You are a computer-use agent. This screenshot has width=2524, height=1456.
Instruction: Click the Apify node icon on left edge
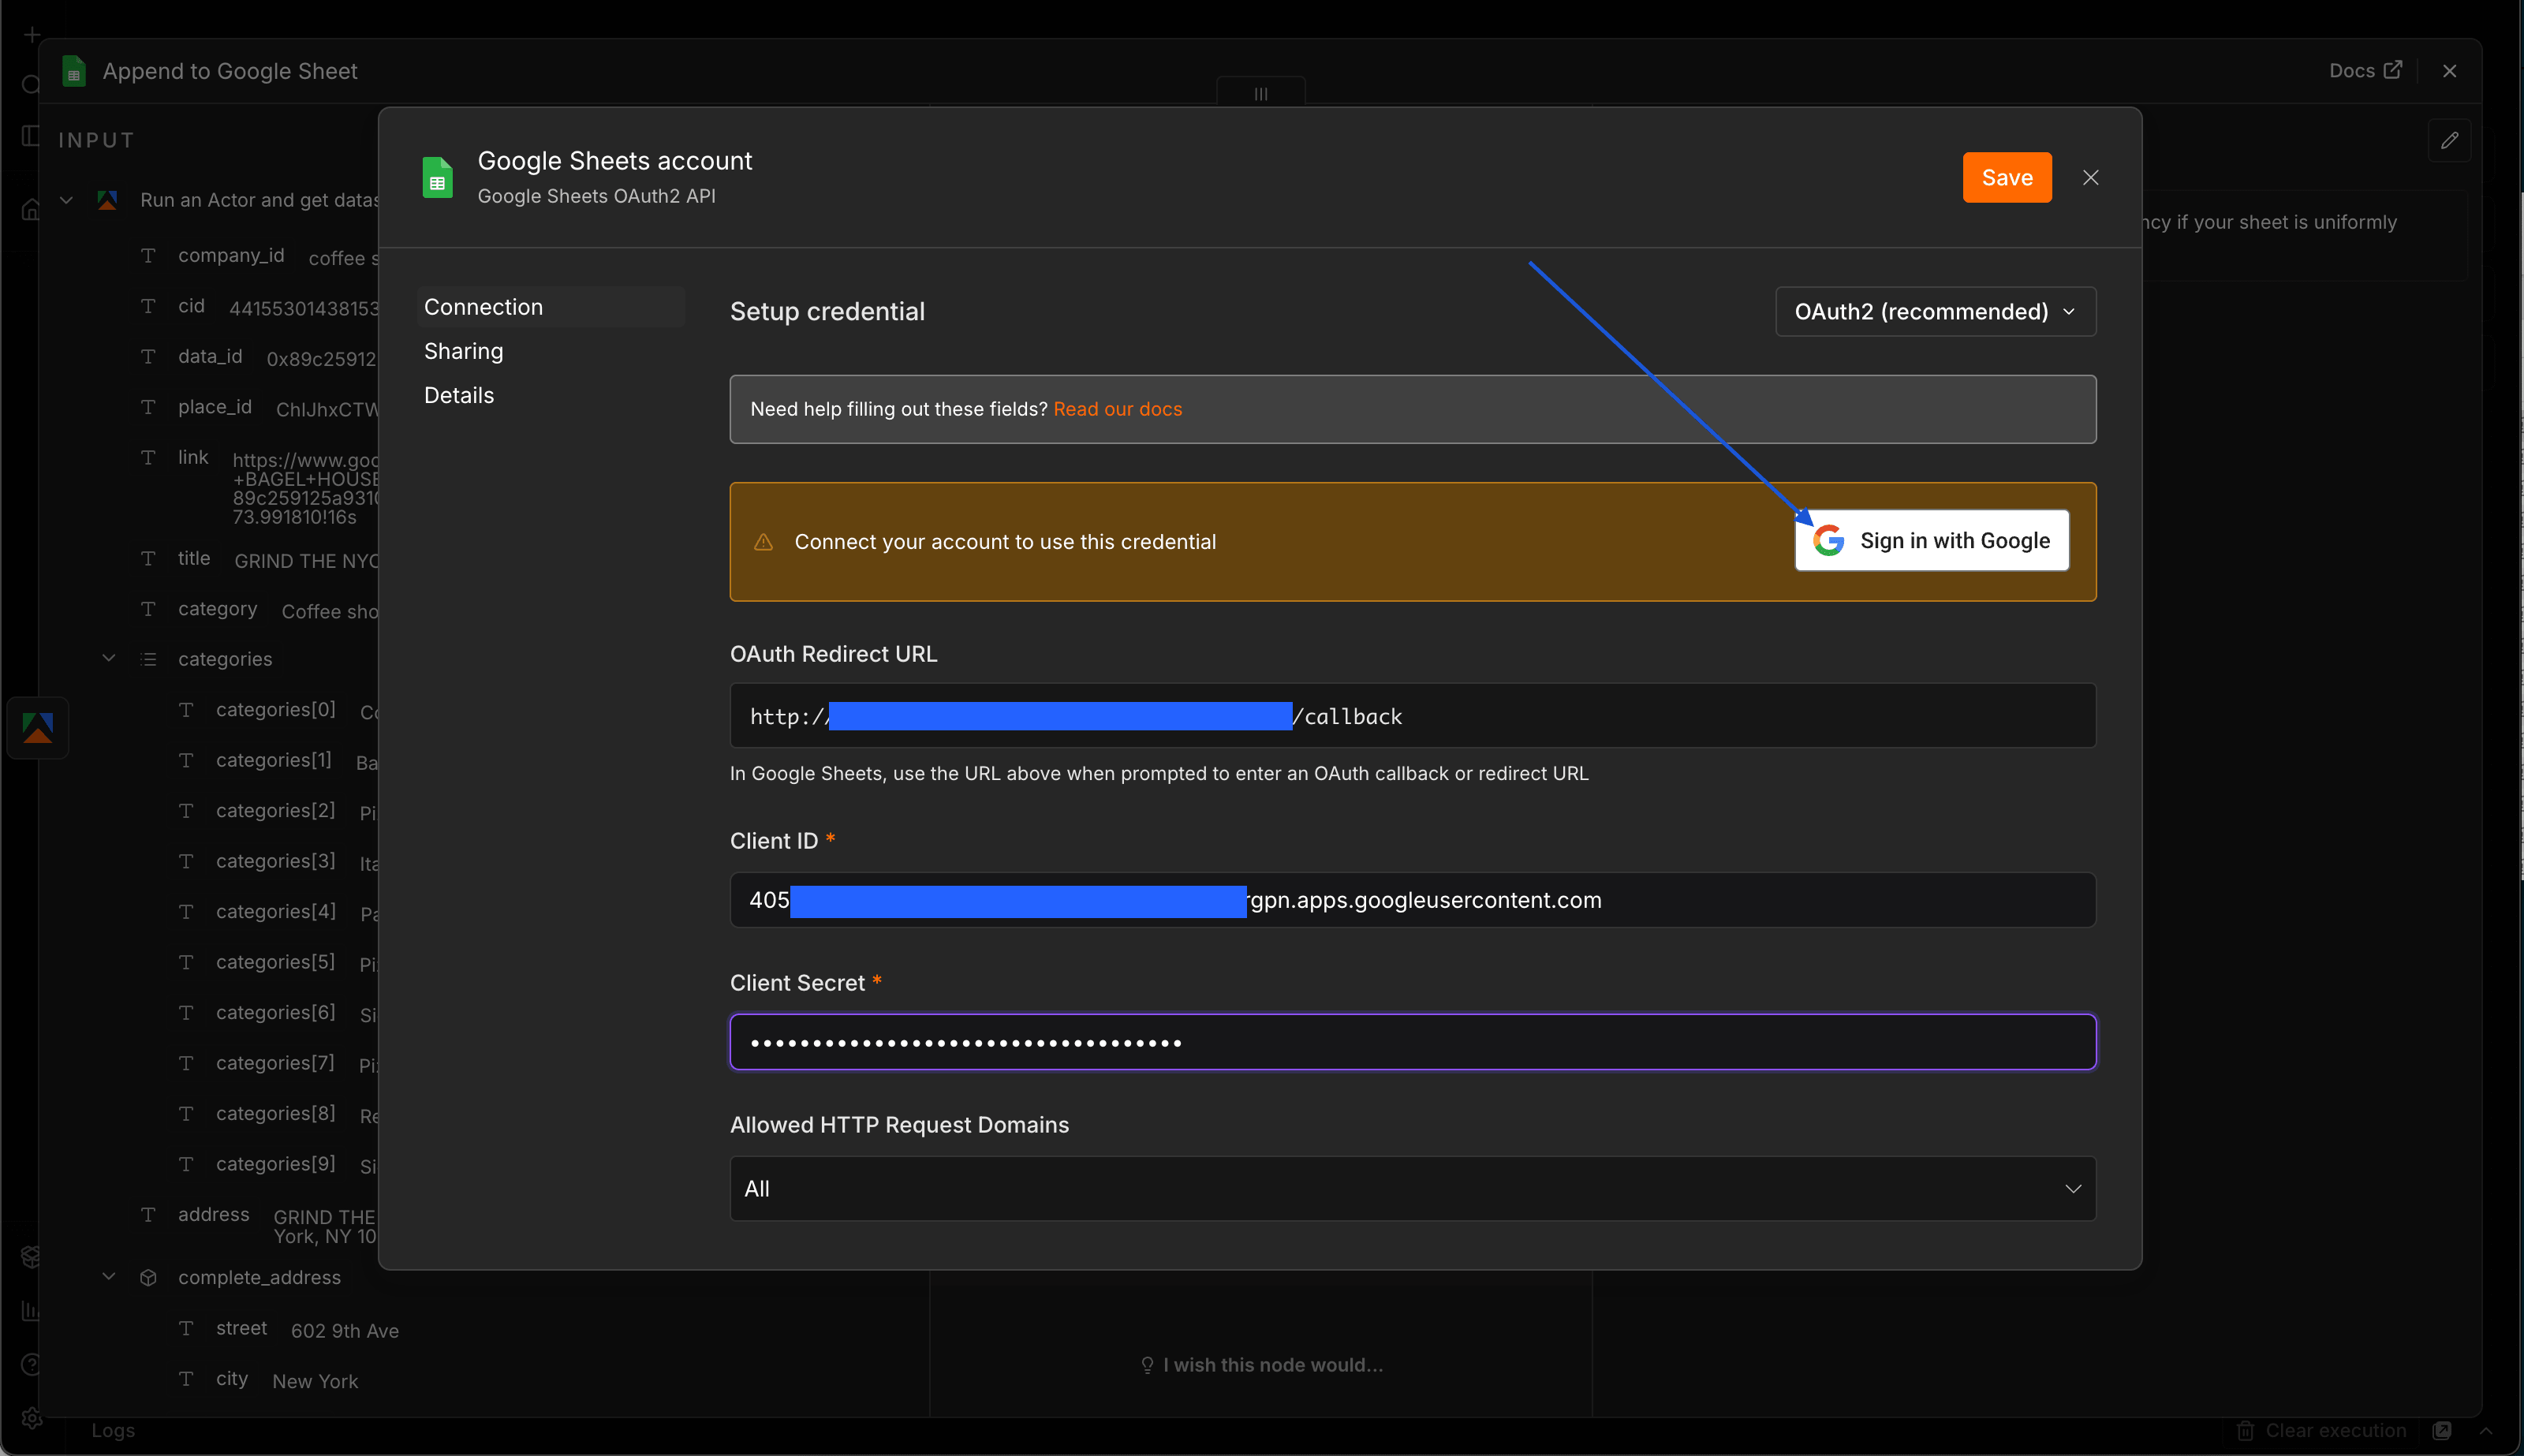[38, 727]
